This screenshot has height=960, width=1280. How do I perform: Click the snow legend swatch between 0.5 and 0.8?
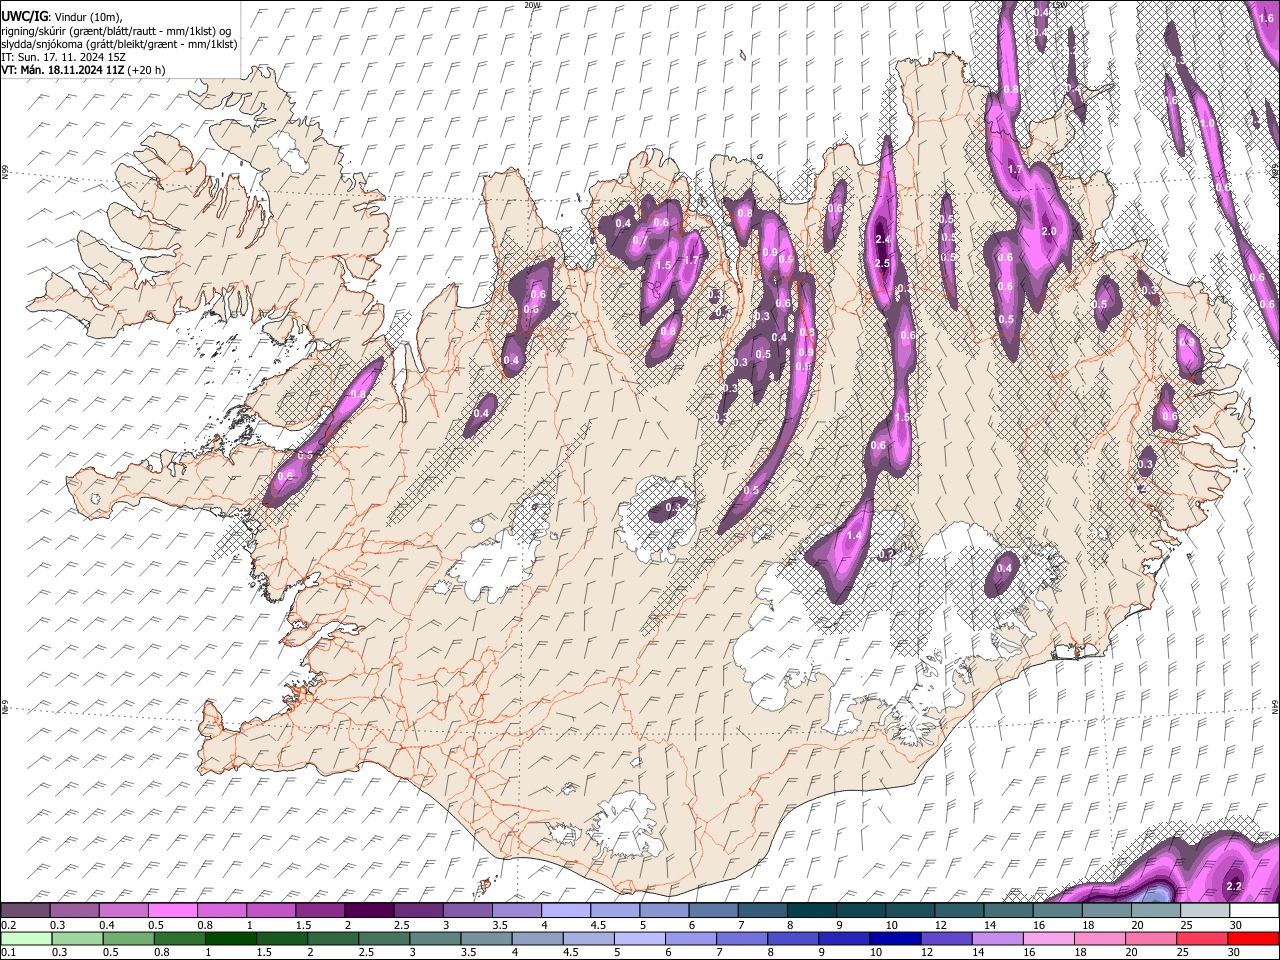173,911
